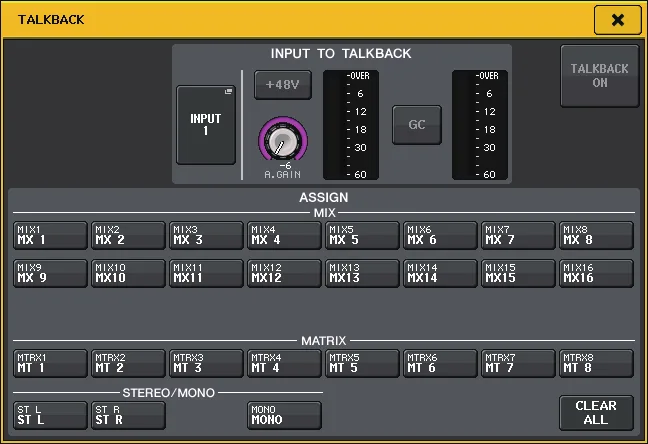Assign talkback to MIX8 MX 8
The height and width of the screenshot is (444, 648).
596,235
